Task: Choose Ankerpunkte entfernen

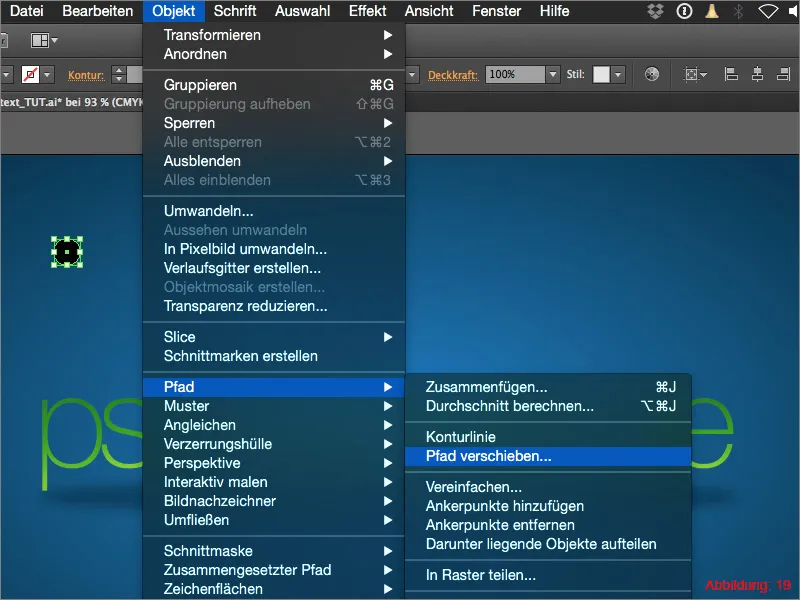Action: coord(548,525)
